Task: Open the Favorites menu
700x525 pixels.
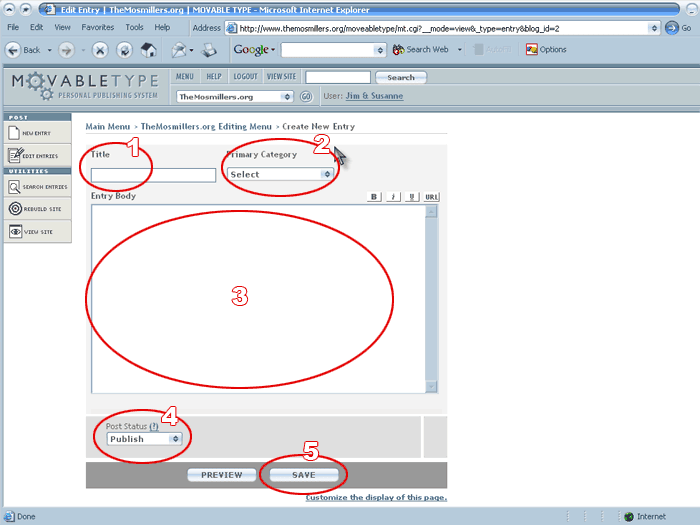Action: 98,27
